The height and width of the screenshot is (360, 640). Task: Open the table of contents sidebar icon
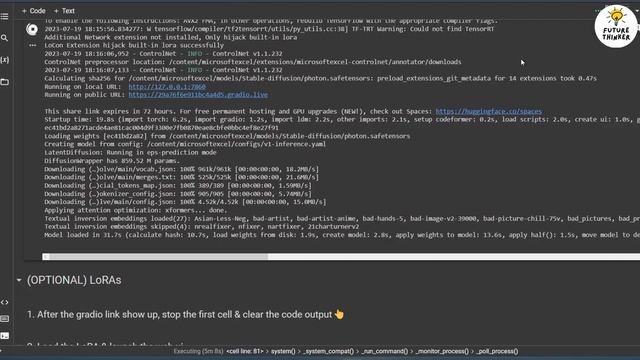tap(4, 17)
